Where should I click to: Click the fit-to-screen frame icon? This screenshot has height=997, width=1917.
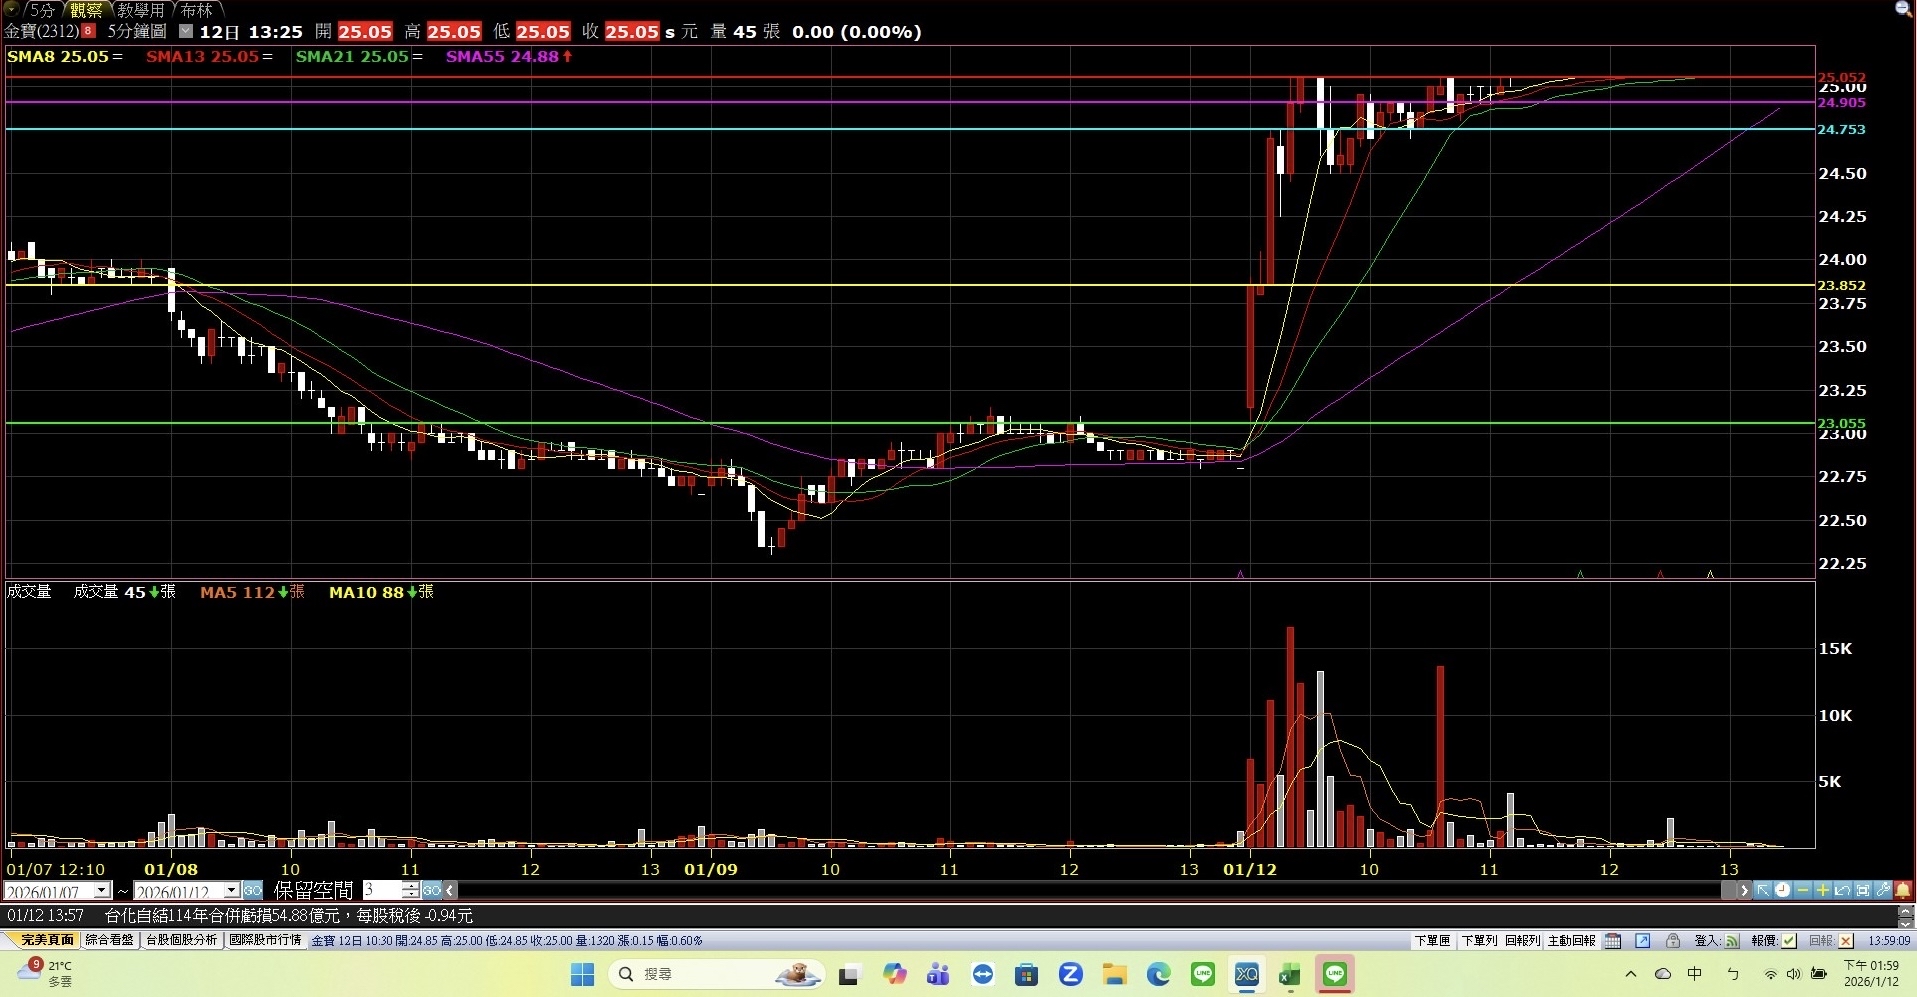tap(1863, 890)
